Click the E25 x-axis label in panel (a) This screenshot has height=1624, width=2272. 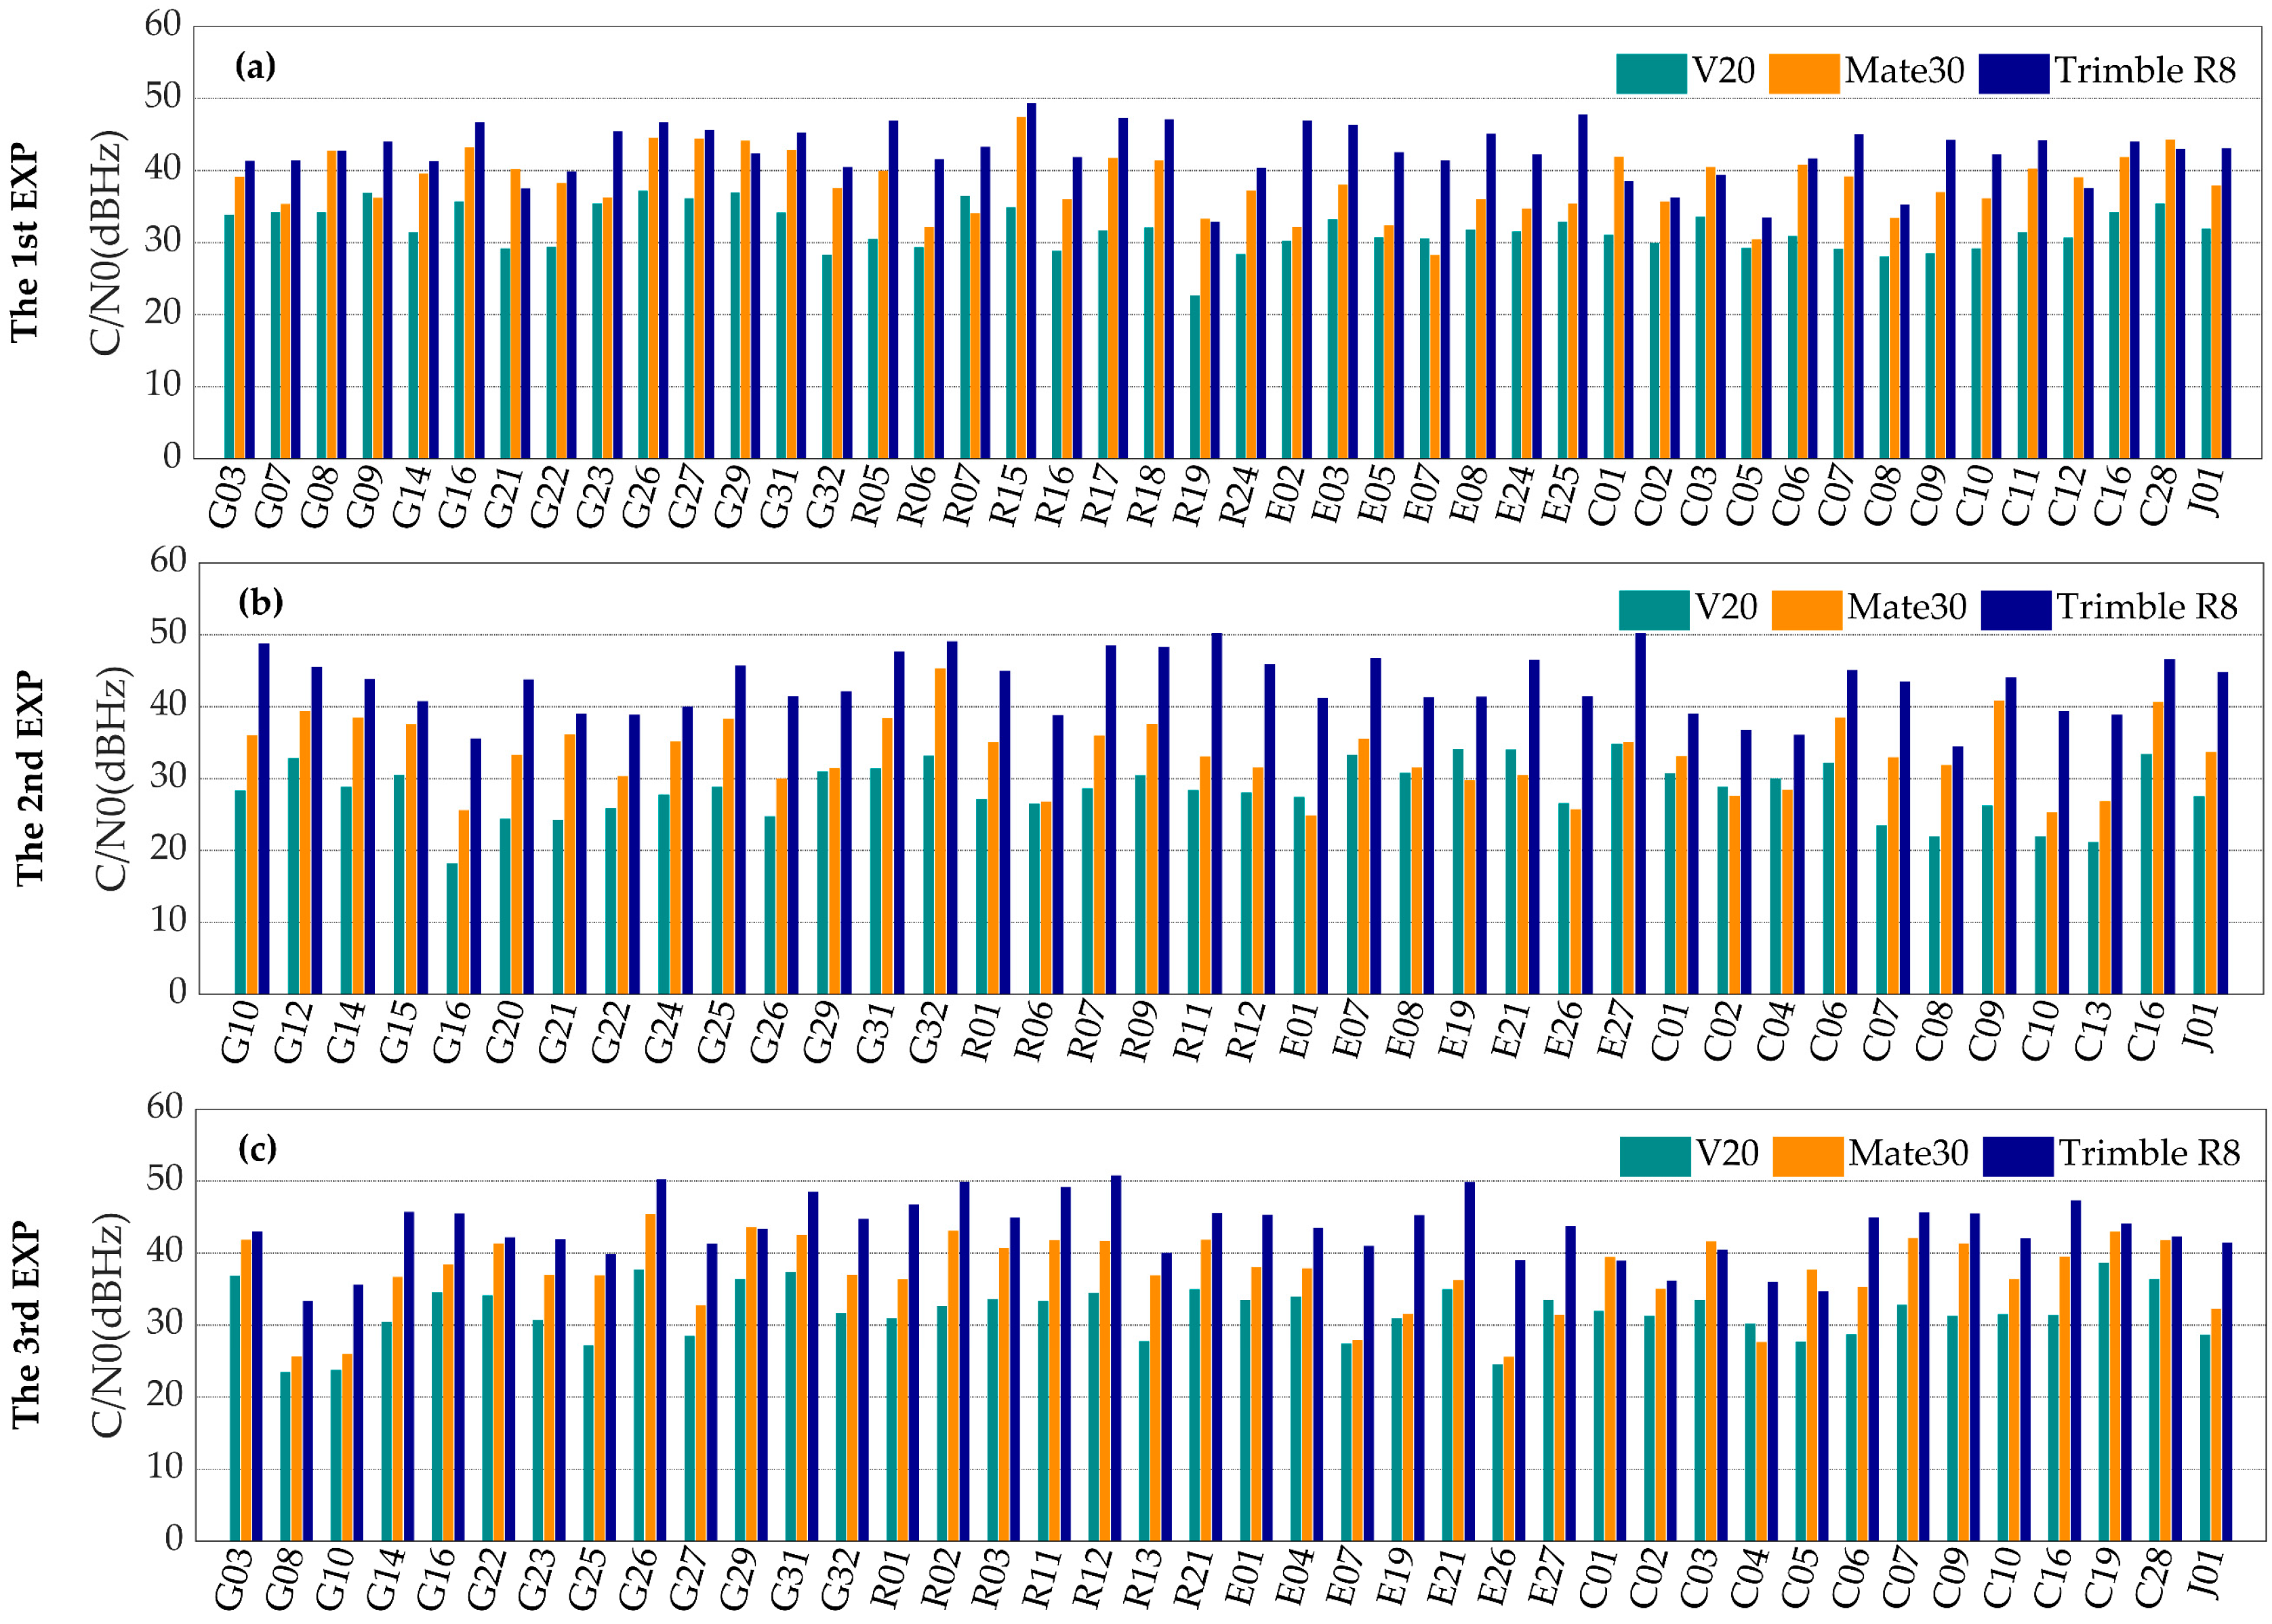click(1560, 496)
